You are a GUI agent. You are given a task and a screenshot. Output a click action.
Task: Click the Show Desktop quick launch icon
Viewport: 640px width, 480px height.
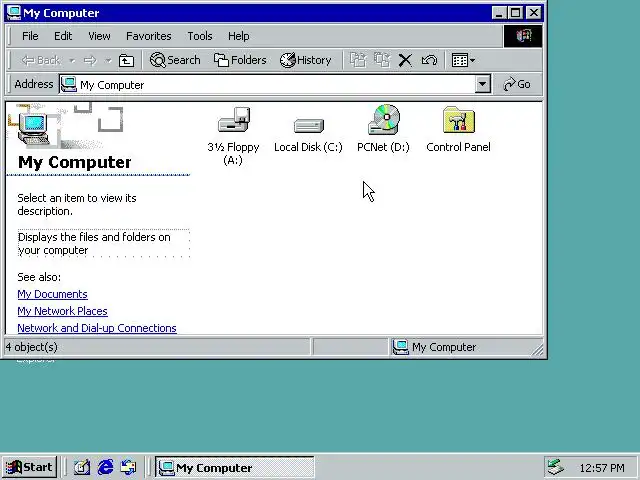tap(82, 467)
